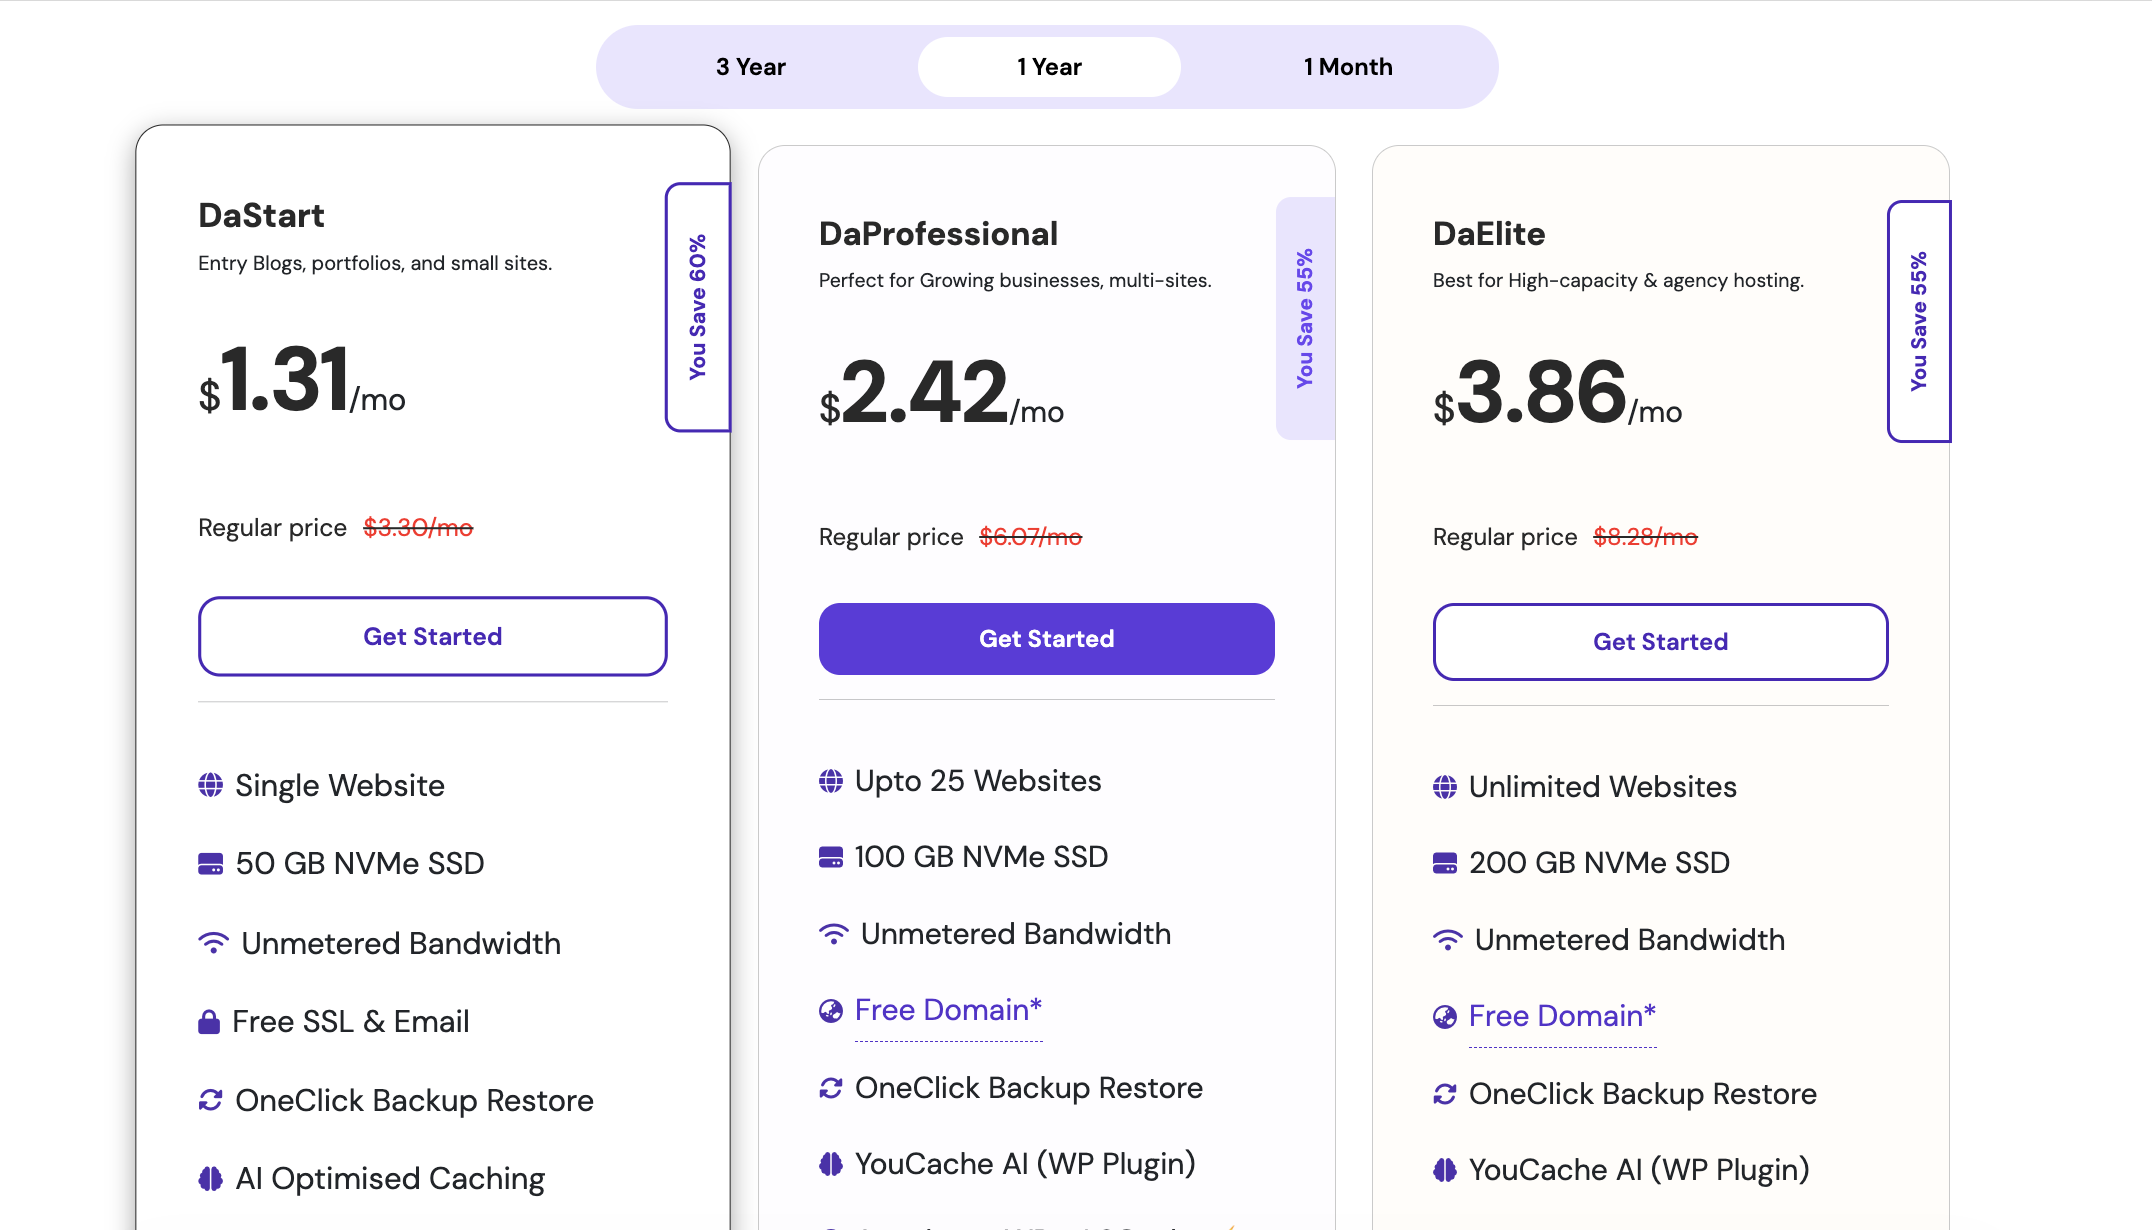Screen dimensions: 2152x1230
Task: Click the You Save 60% badge
Action: pyautogui.click(x=697, y=307)
